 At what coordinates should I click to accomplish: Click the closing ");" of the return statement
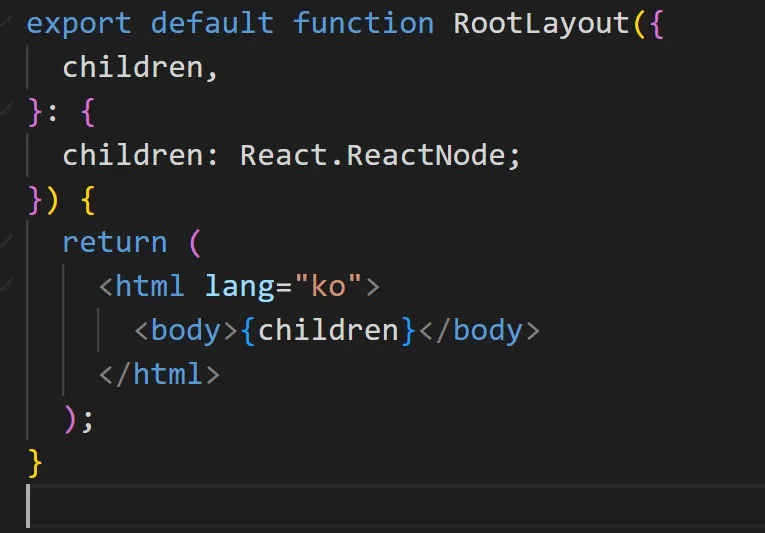[79, 419]
